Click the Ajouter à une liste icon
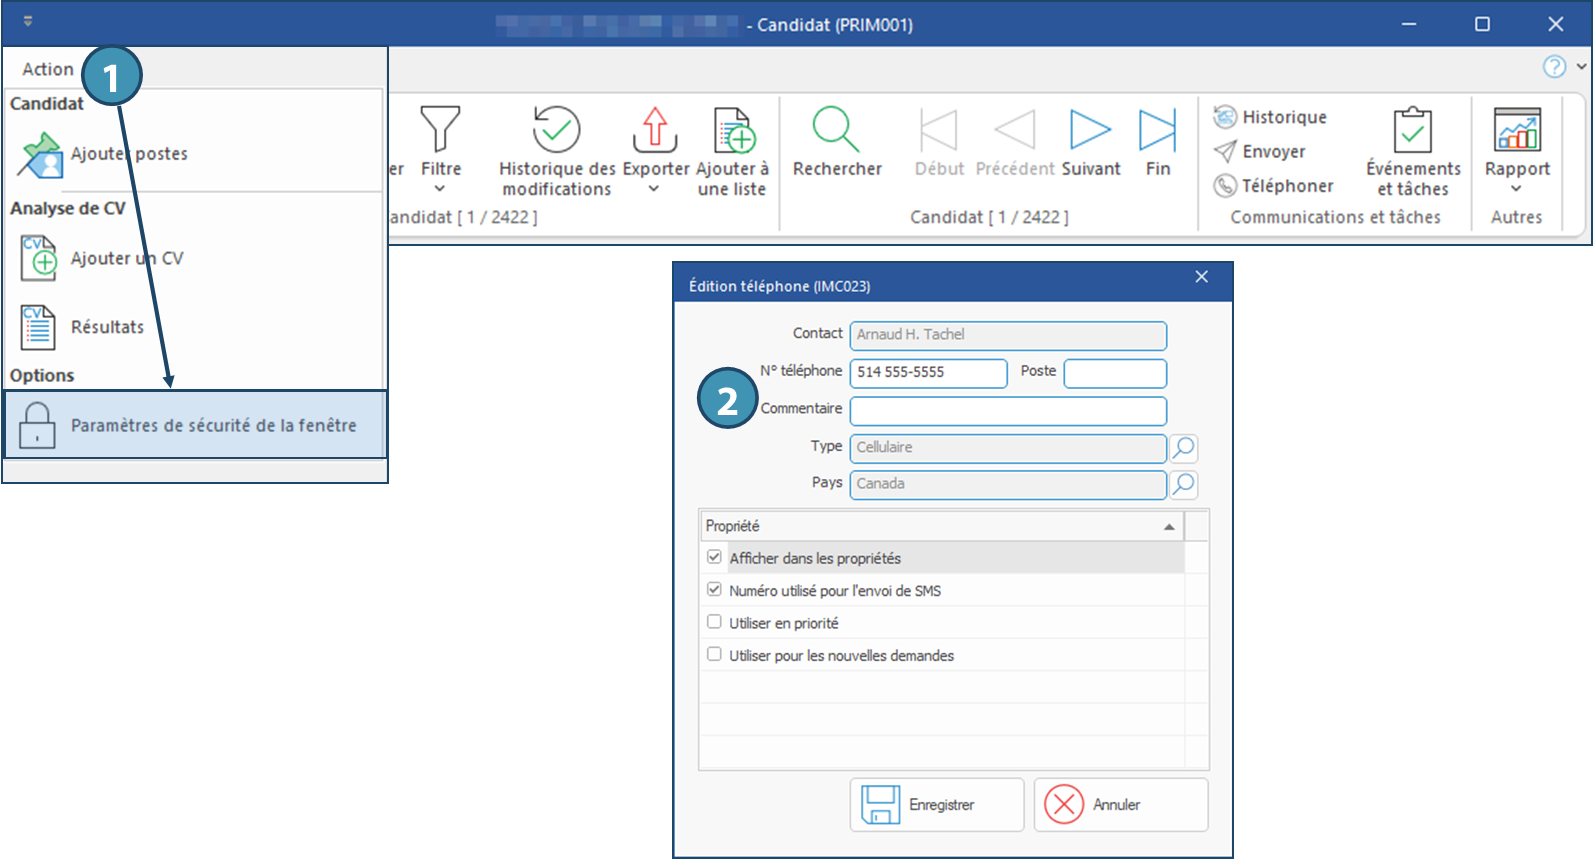1594x860 pixels. pyautogui.click(x=733, y=131)
